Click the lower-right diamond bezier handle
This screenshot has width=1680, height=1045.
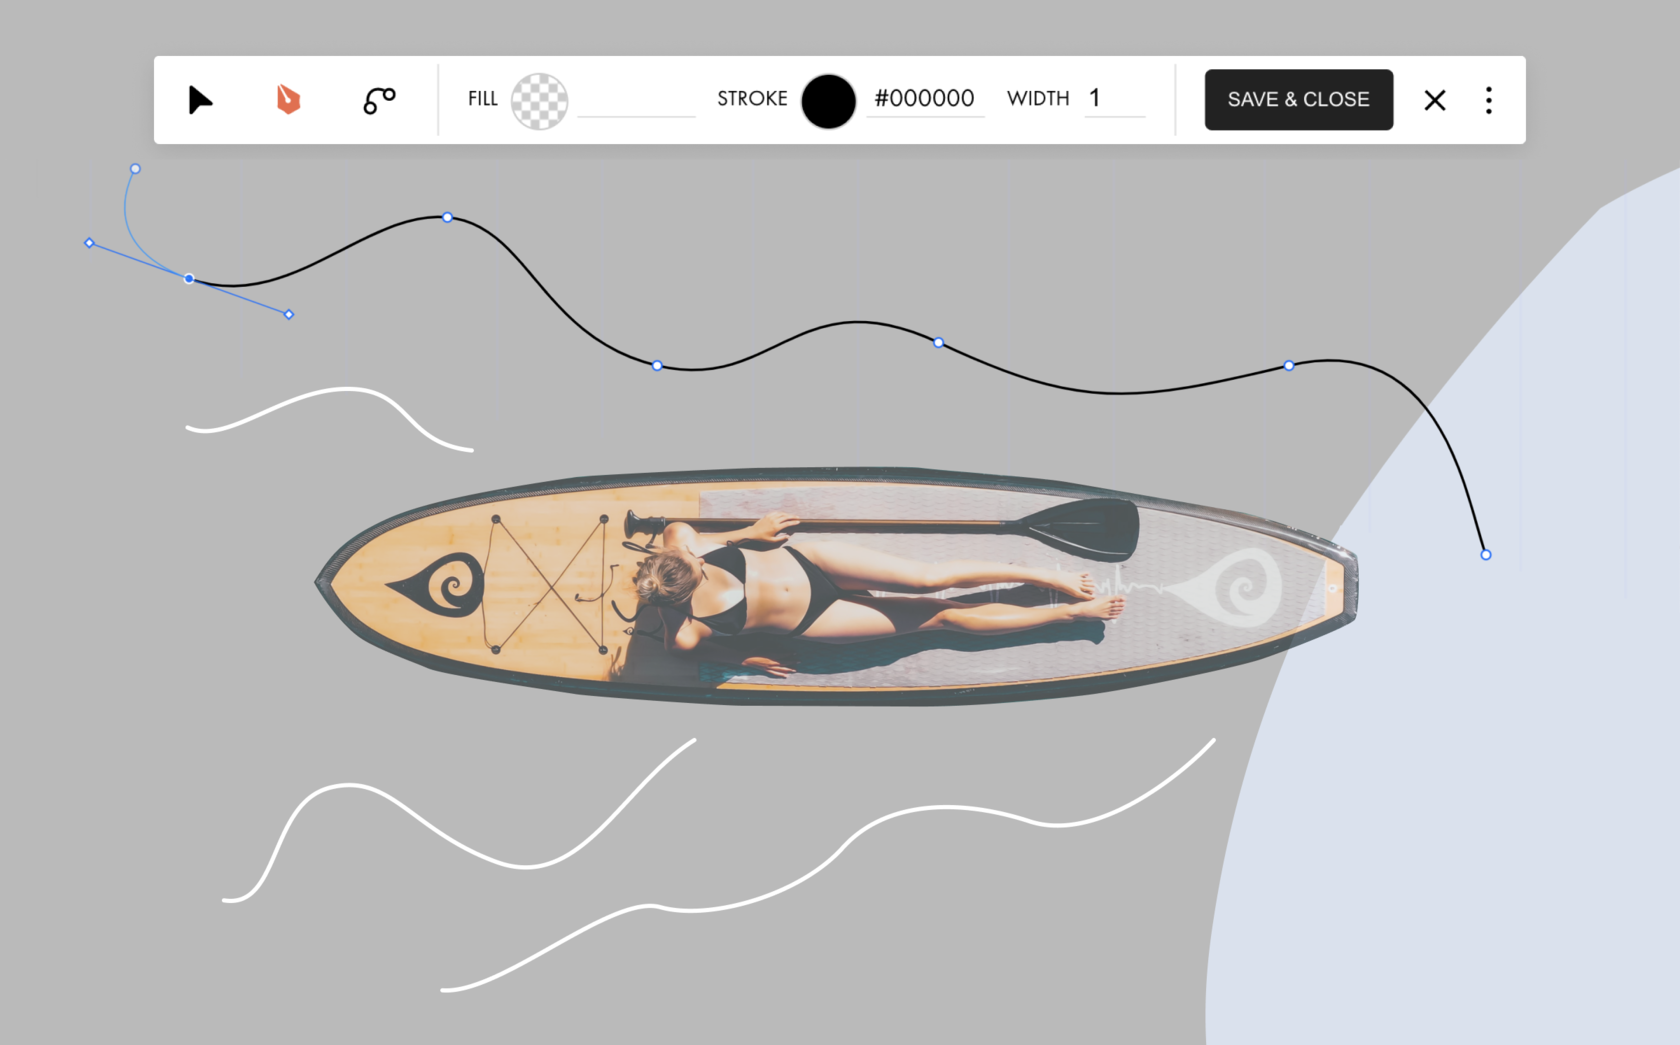289,315
